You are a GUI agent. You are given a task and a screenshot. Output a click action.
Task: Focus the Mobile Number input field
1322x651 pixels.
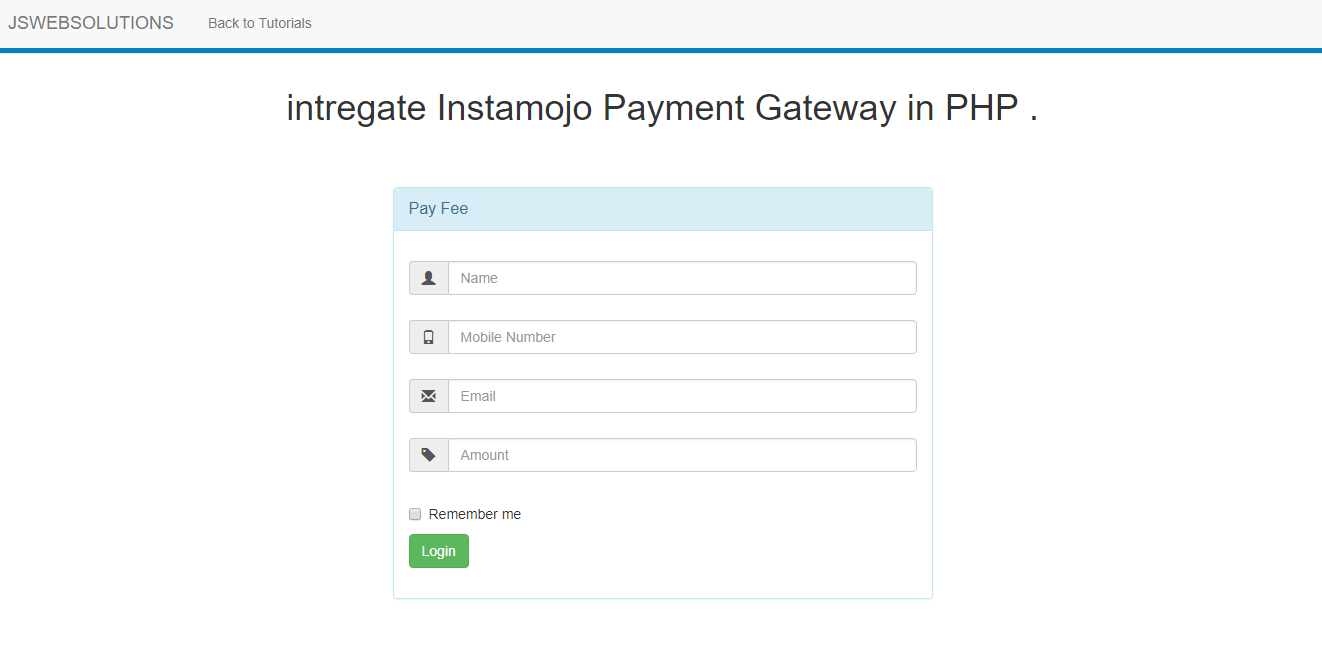(682, 337)
